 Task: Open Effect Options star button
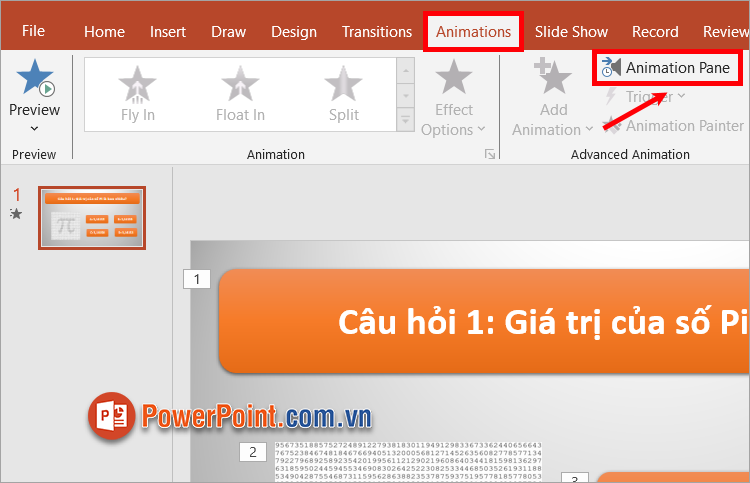(453, 77)
